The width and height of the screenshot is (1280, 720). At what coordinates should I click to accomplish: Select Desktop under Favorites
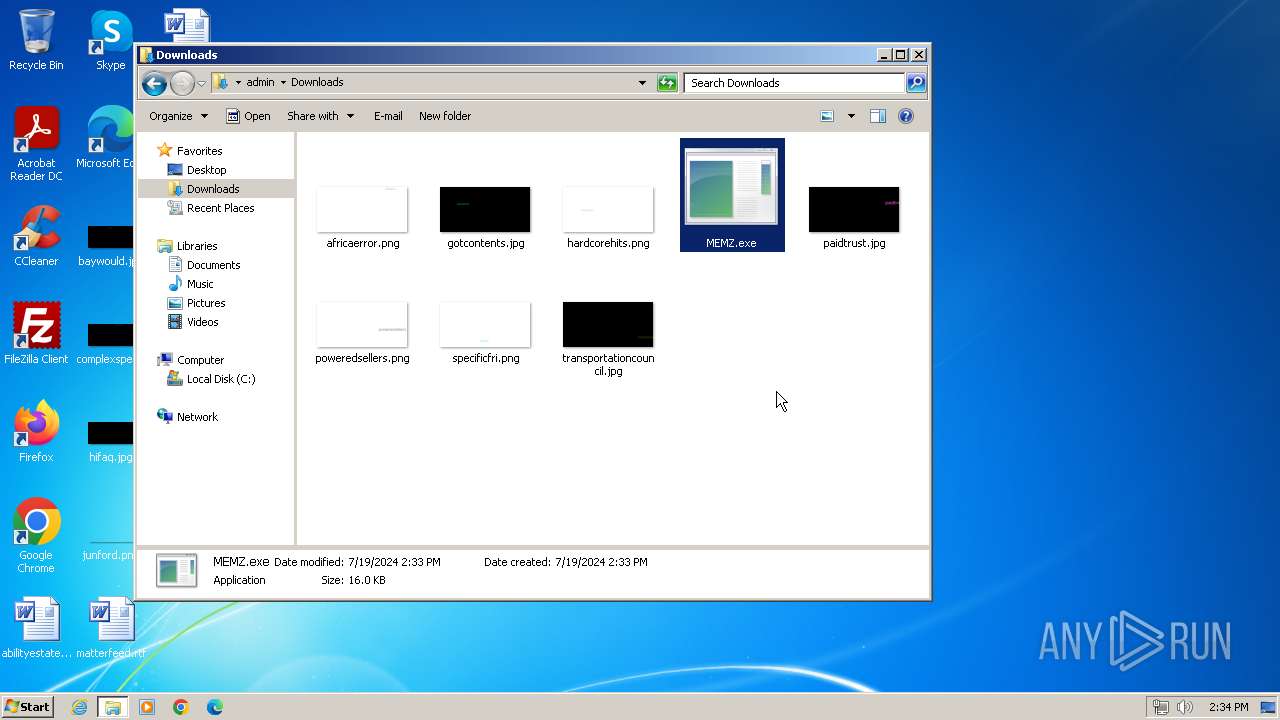tap(197, 170)
